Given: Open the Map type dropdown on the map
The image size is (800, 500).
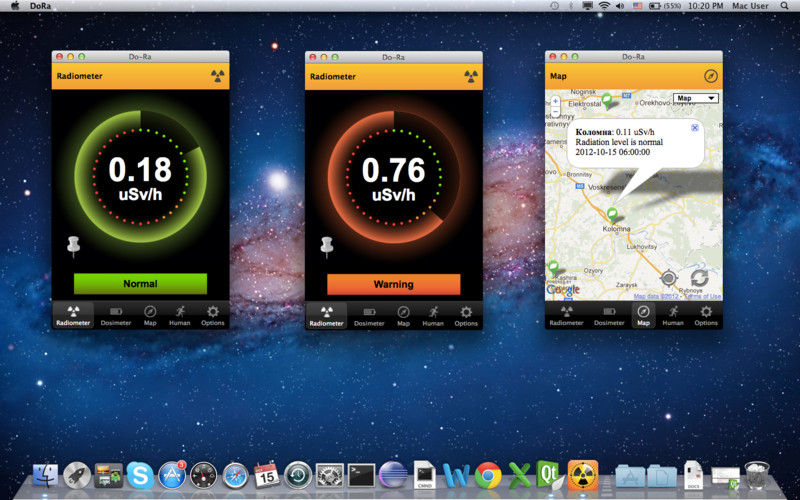Looking at the screenshot, I should [695, 98].
